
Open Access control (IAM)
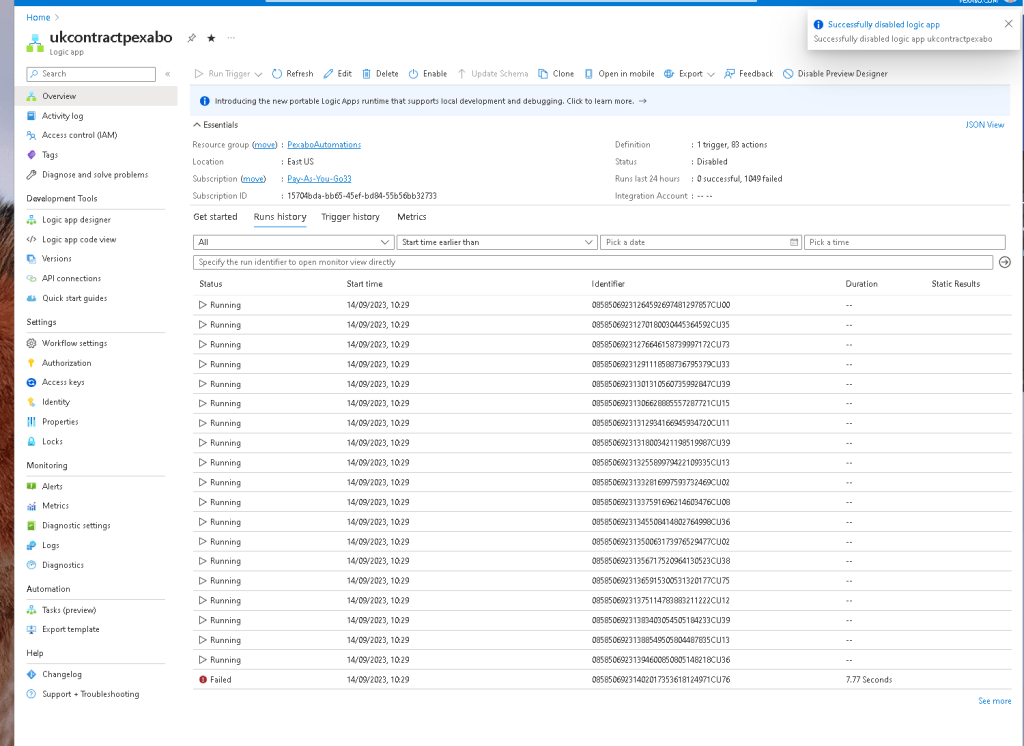[x=79, y=135]
